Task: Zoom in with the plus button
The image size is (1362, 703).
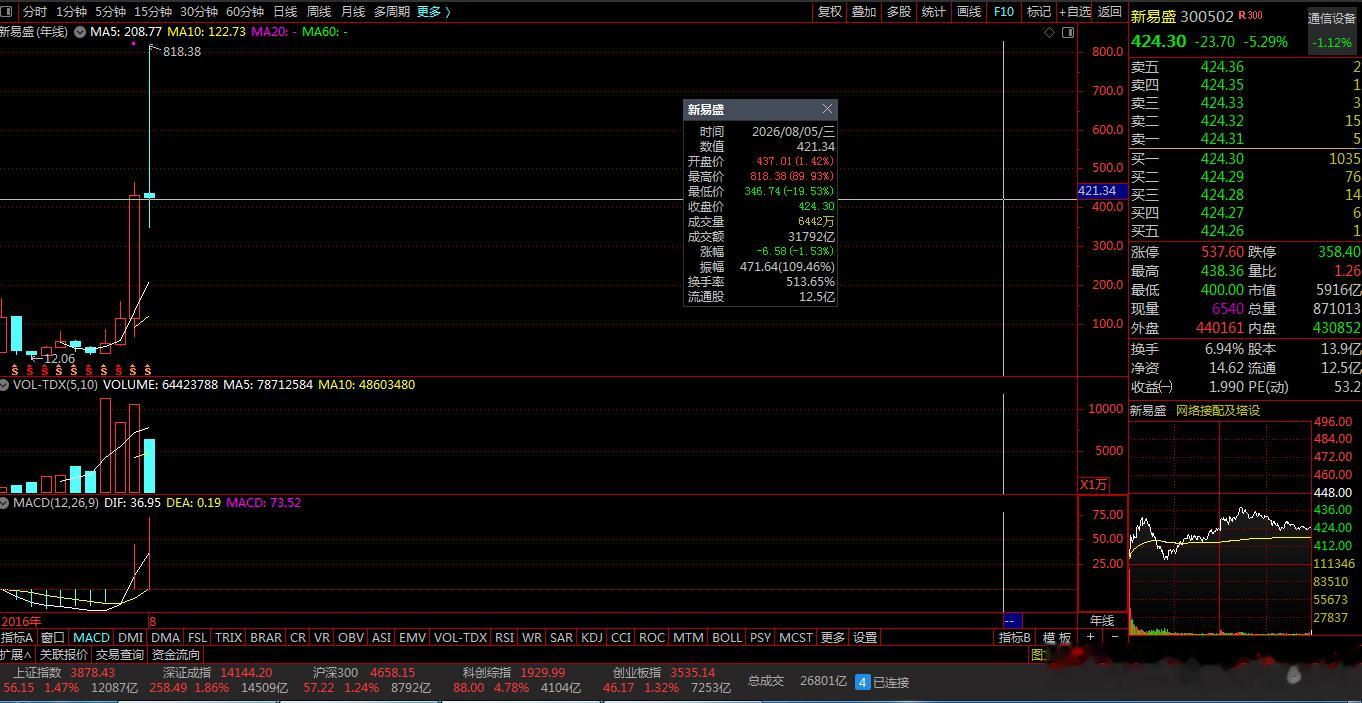Action: pyautogui.click(x=1091, y=637)
